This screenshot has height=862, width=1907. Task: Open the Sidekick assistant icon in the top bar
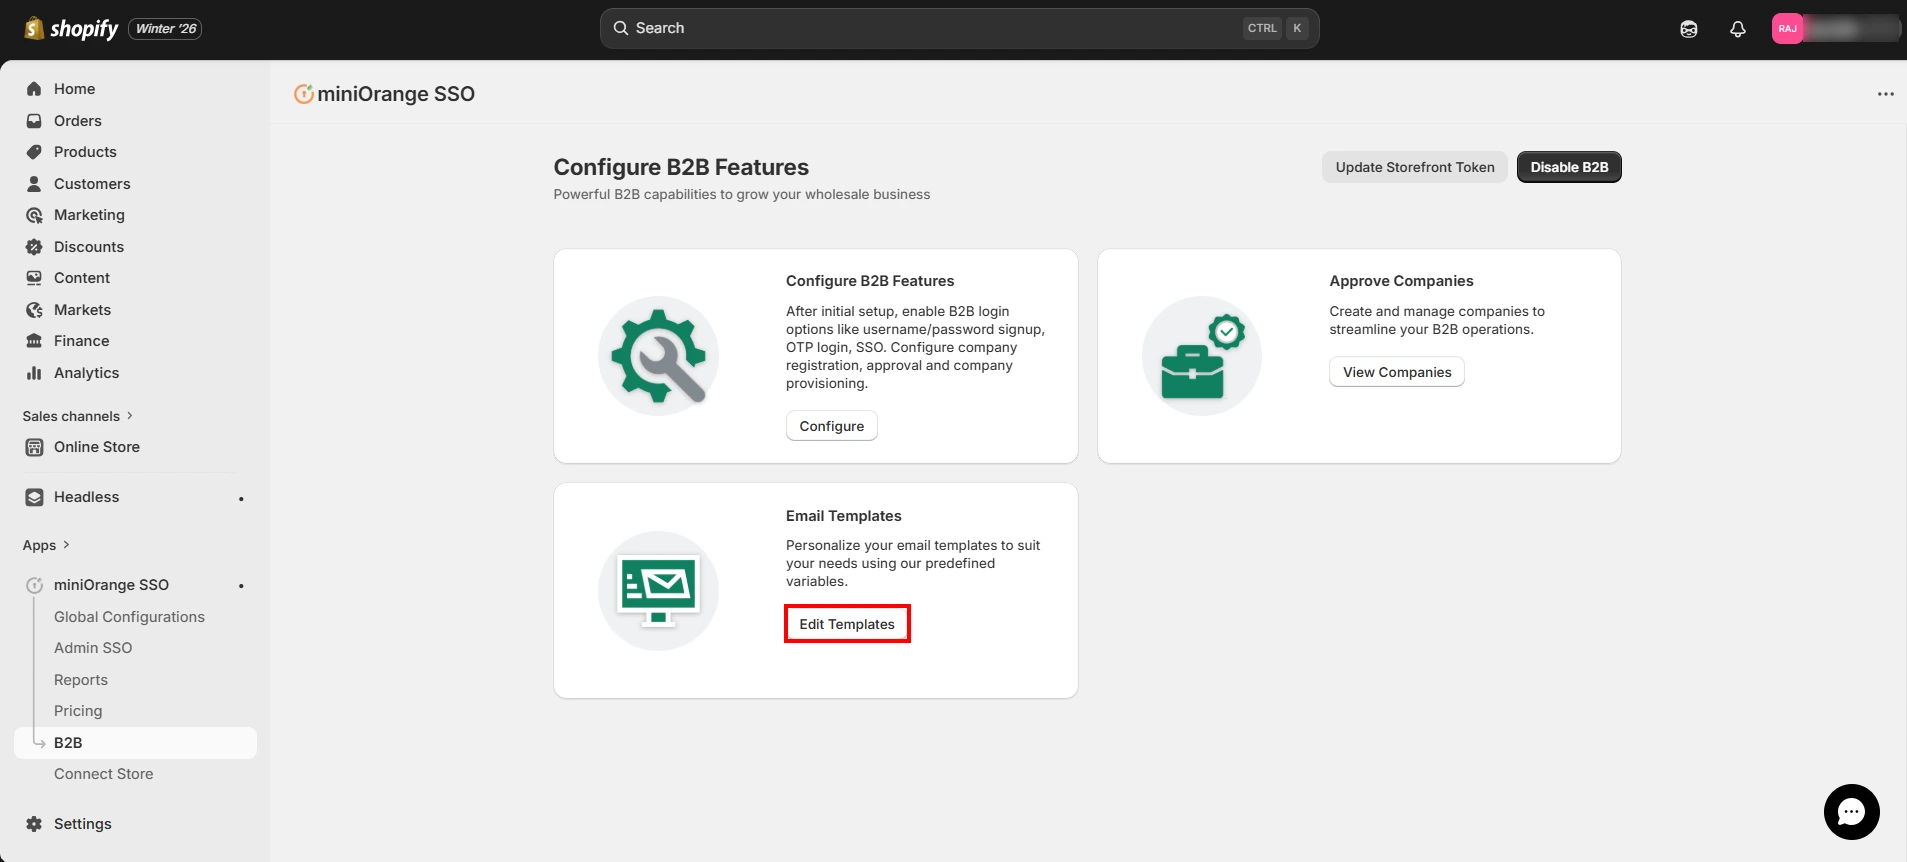pos(1688,29)
